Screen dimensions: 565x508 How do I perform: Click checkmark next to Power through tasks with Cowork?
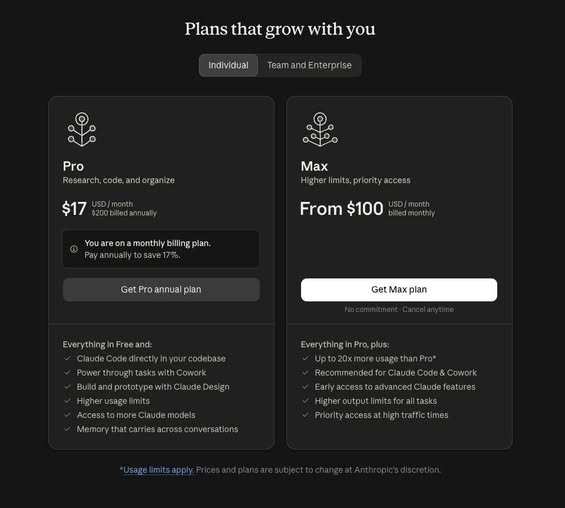[67, 373]
